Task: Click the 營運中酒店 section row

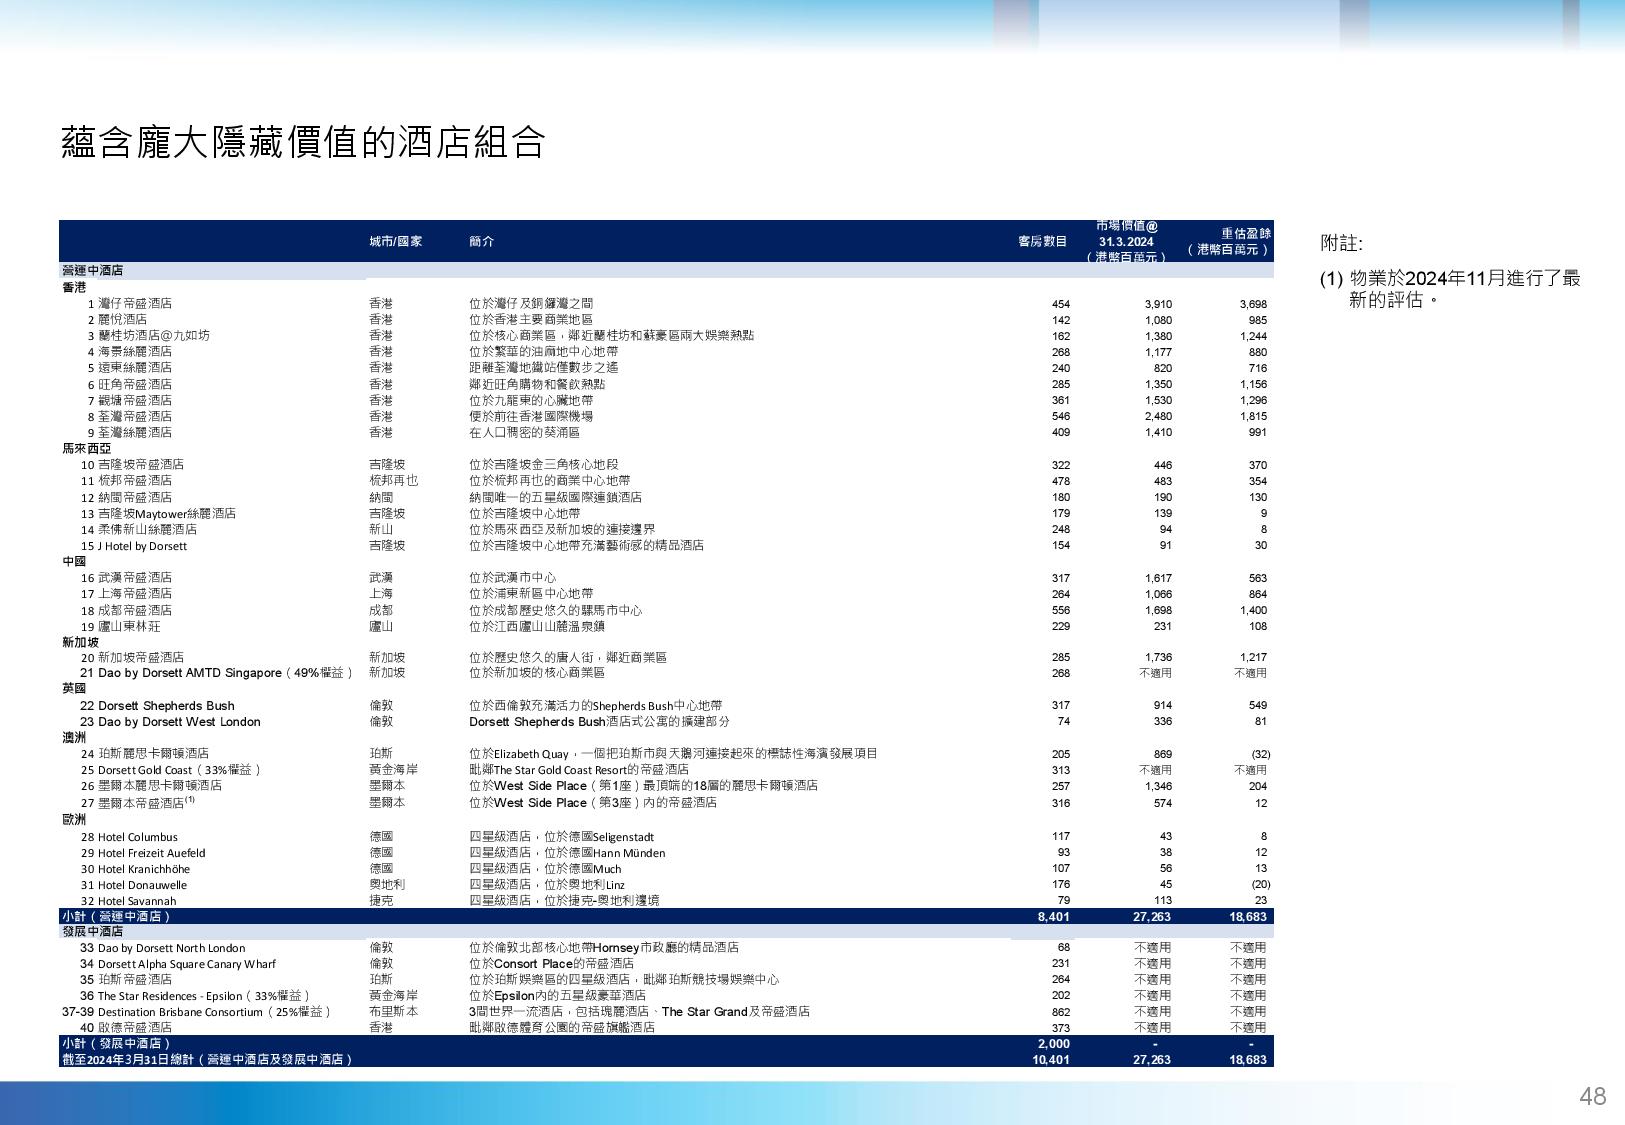Action: (x=666, y=270)
